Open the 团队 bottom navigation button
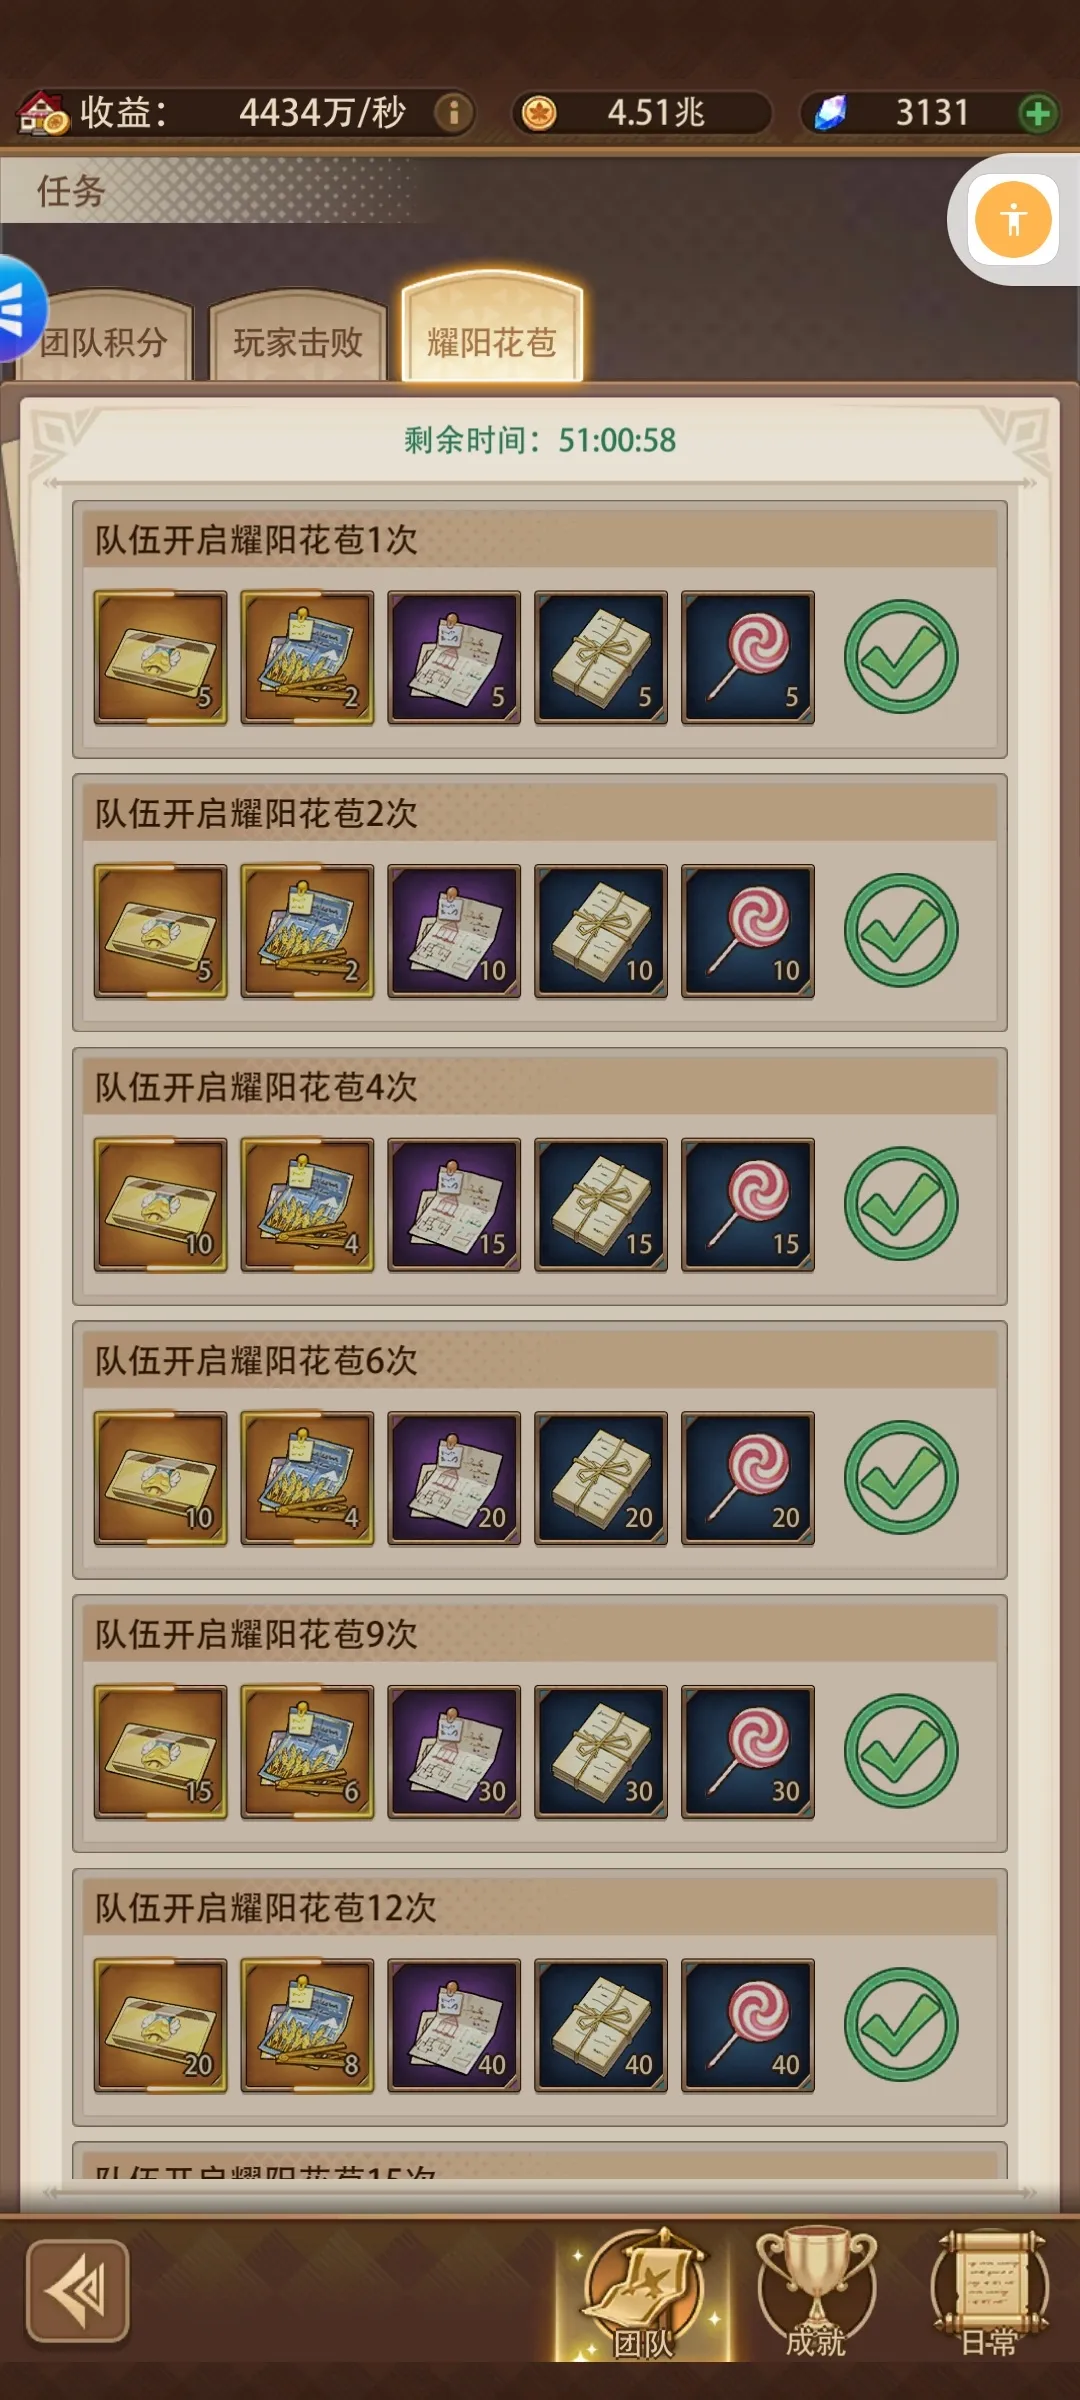This screenshot has width=1080, height=2400. 643,2292
